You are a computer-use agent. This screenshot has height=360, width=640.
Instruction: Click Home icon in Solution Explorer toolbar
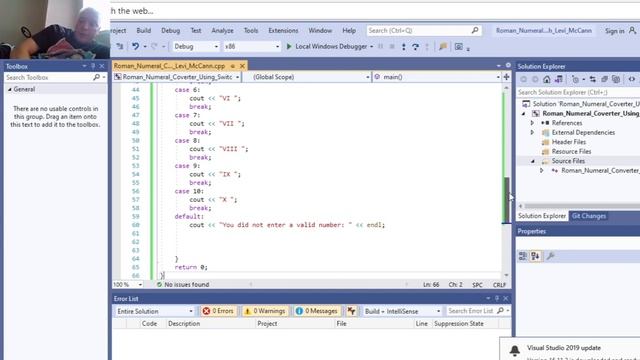click(x=547, y=79)
